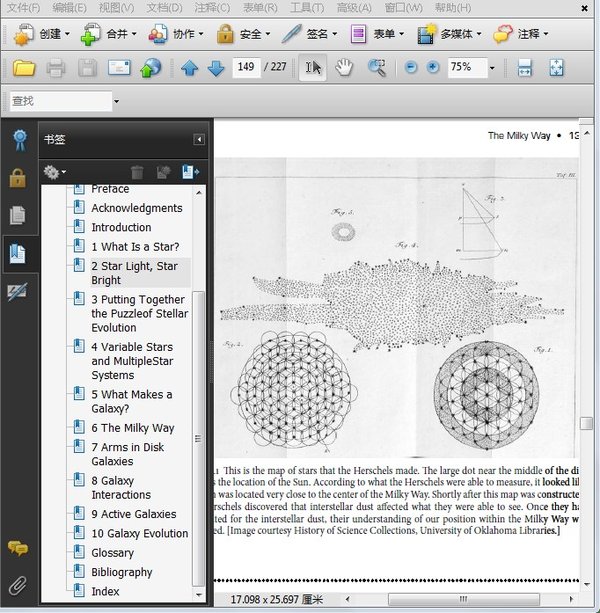Image resolution: width=600 pixels, height=613 pixels.
Task: Toggle the Bookmarks navigation panel button
Action: [17, 253]
